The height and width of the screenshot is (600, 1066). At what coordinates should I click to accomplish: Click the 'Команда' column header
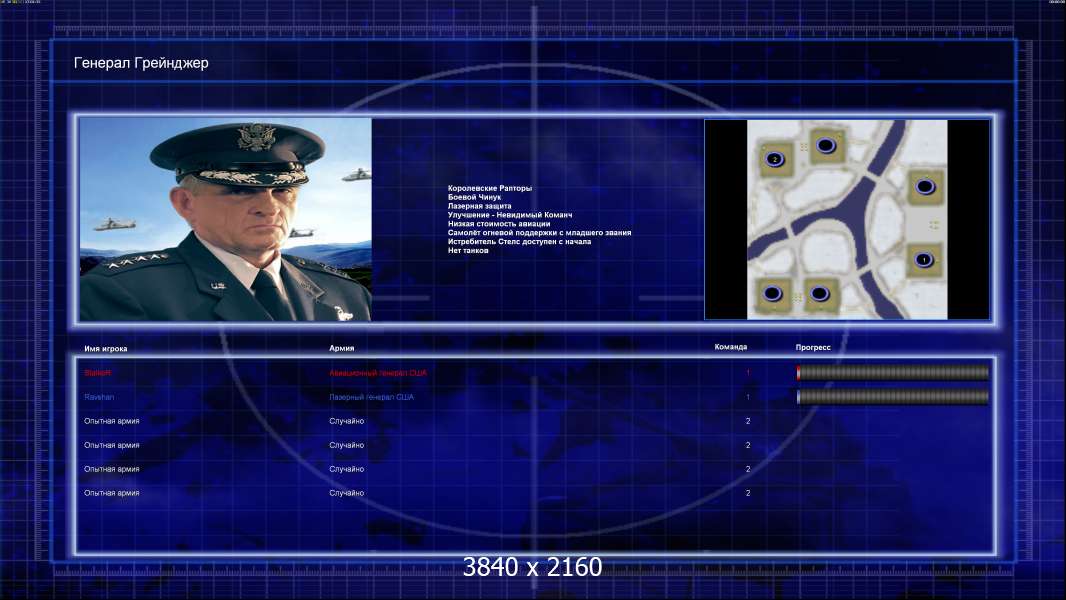731,347
